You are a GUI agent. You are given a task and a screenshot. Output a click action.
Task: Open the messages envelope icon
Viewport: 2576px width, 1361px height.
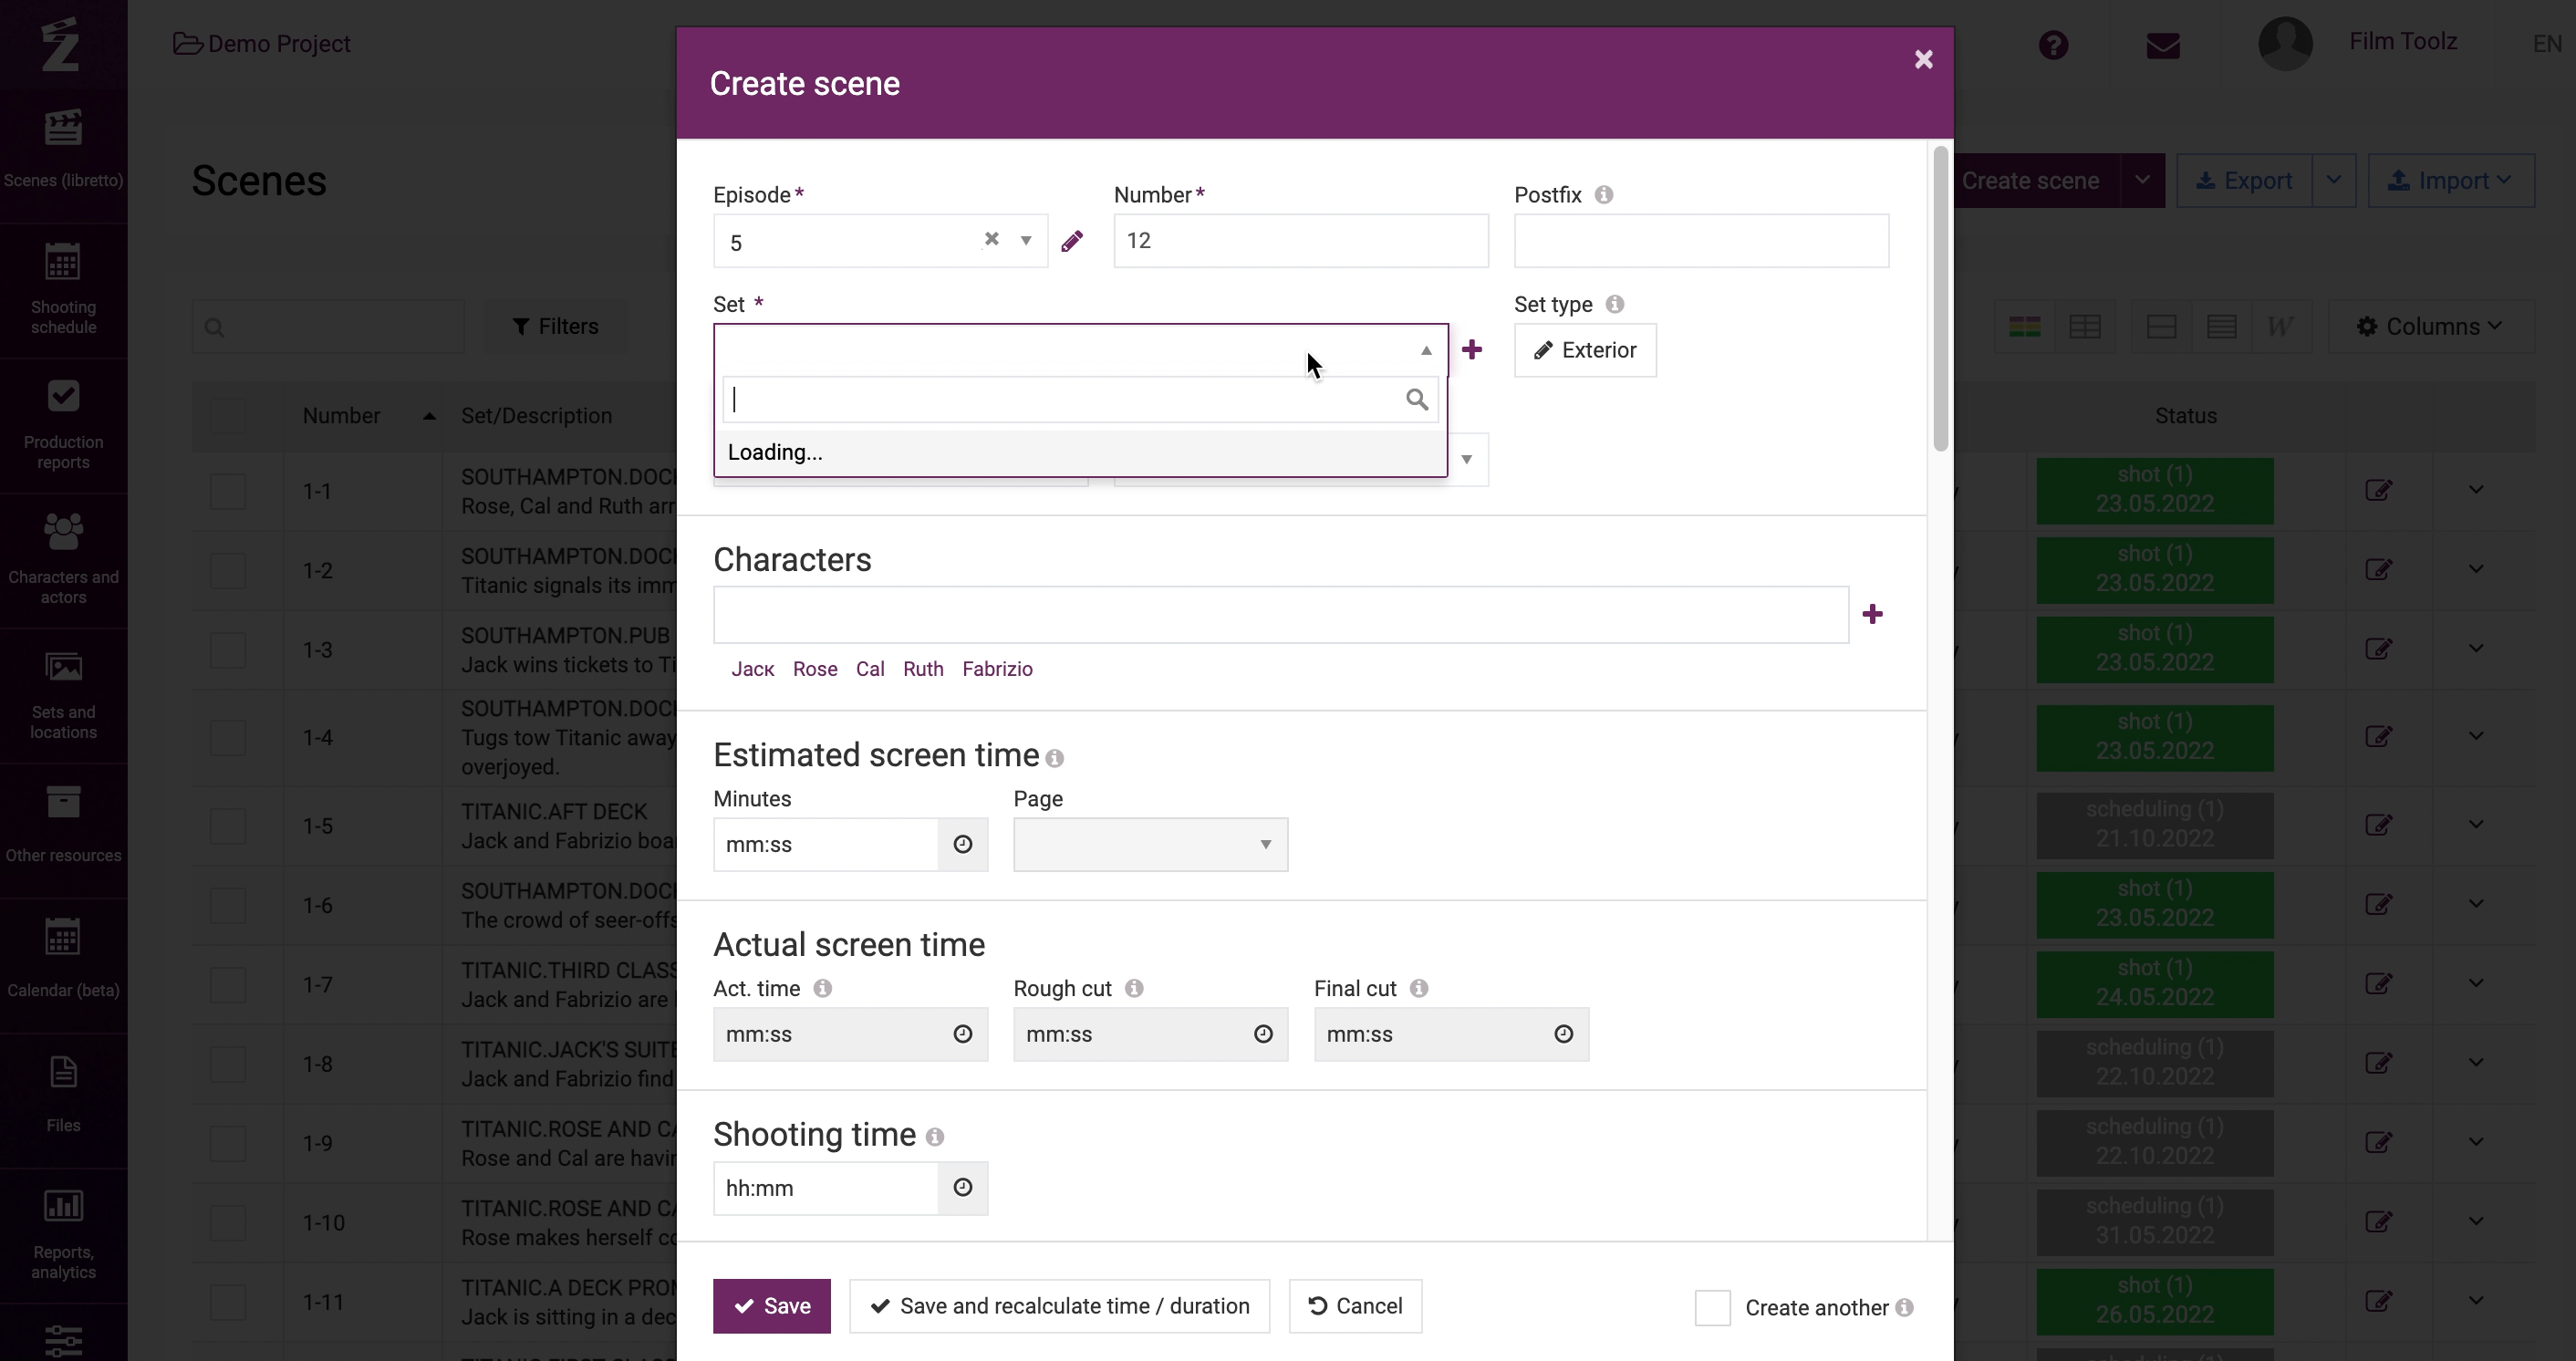(x=2163, y=46)
